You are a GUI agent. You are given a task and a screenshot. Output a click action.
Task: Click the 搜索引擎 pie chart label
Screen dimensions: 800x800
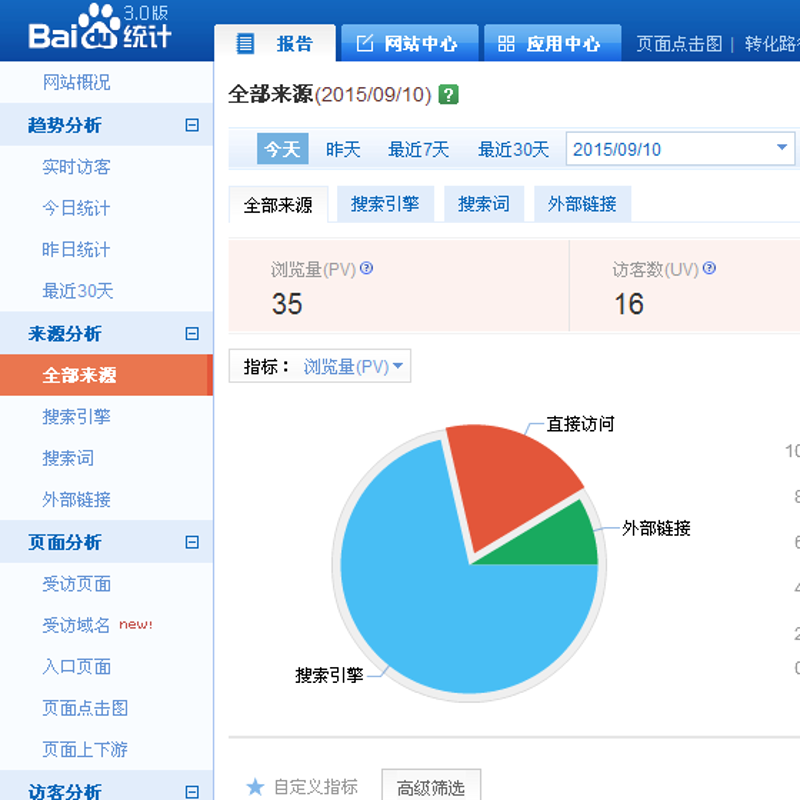(329, 676)
